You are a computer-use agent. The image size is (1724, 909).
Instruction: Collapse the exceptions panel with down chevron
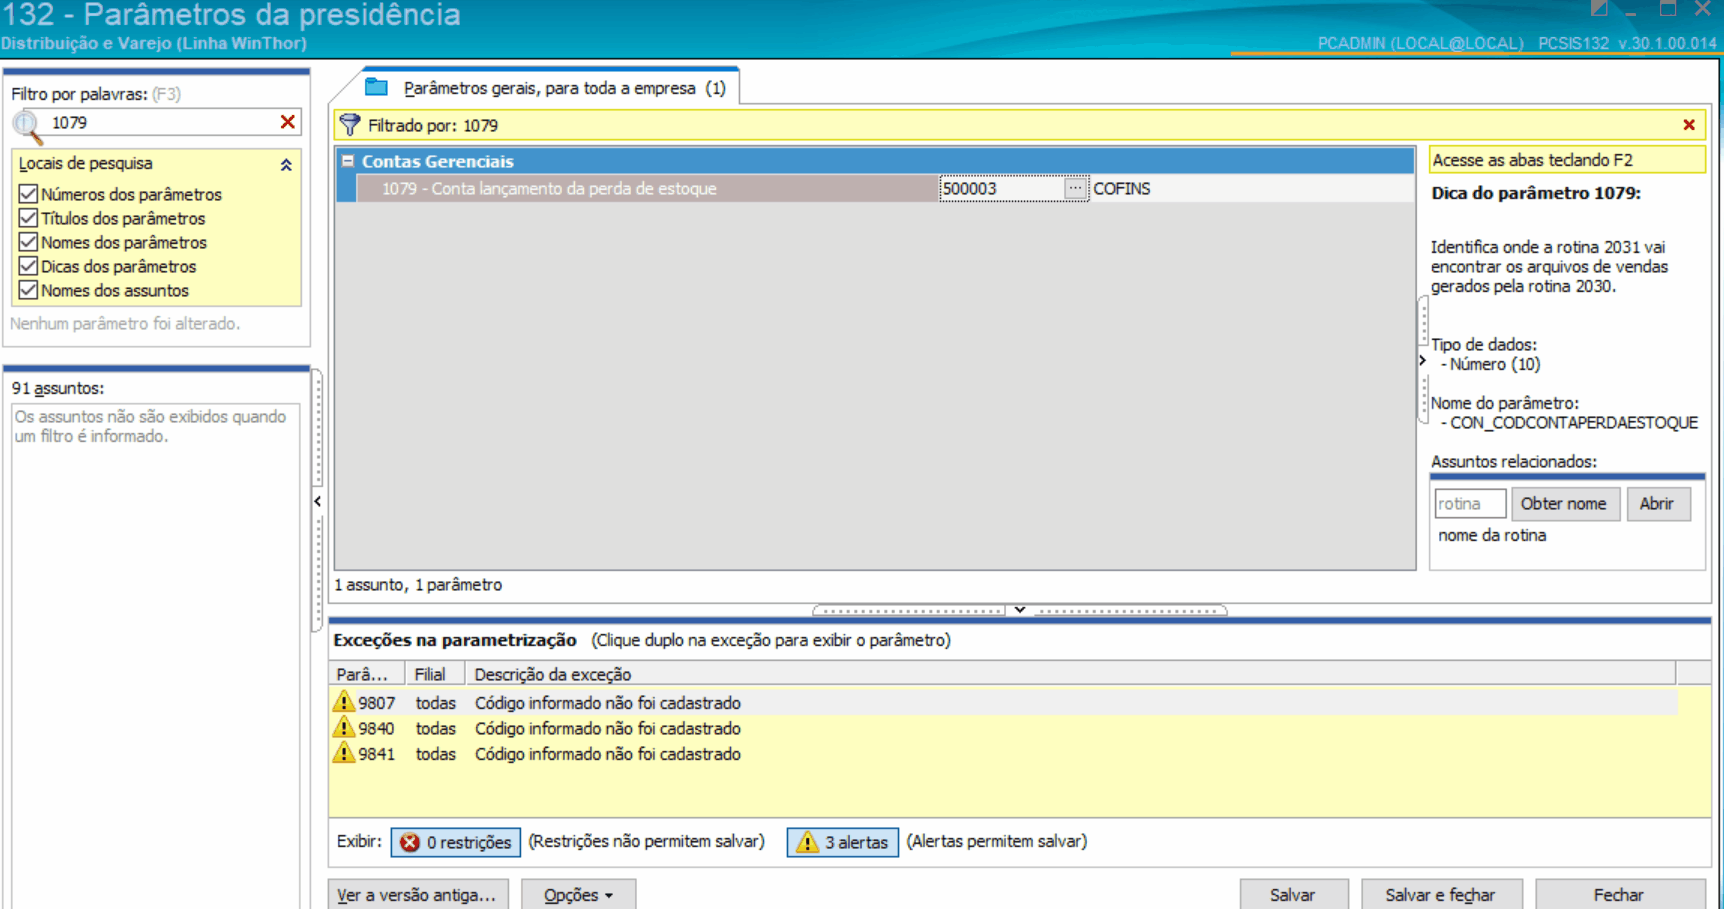1020,609
